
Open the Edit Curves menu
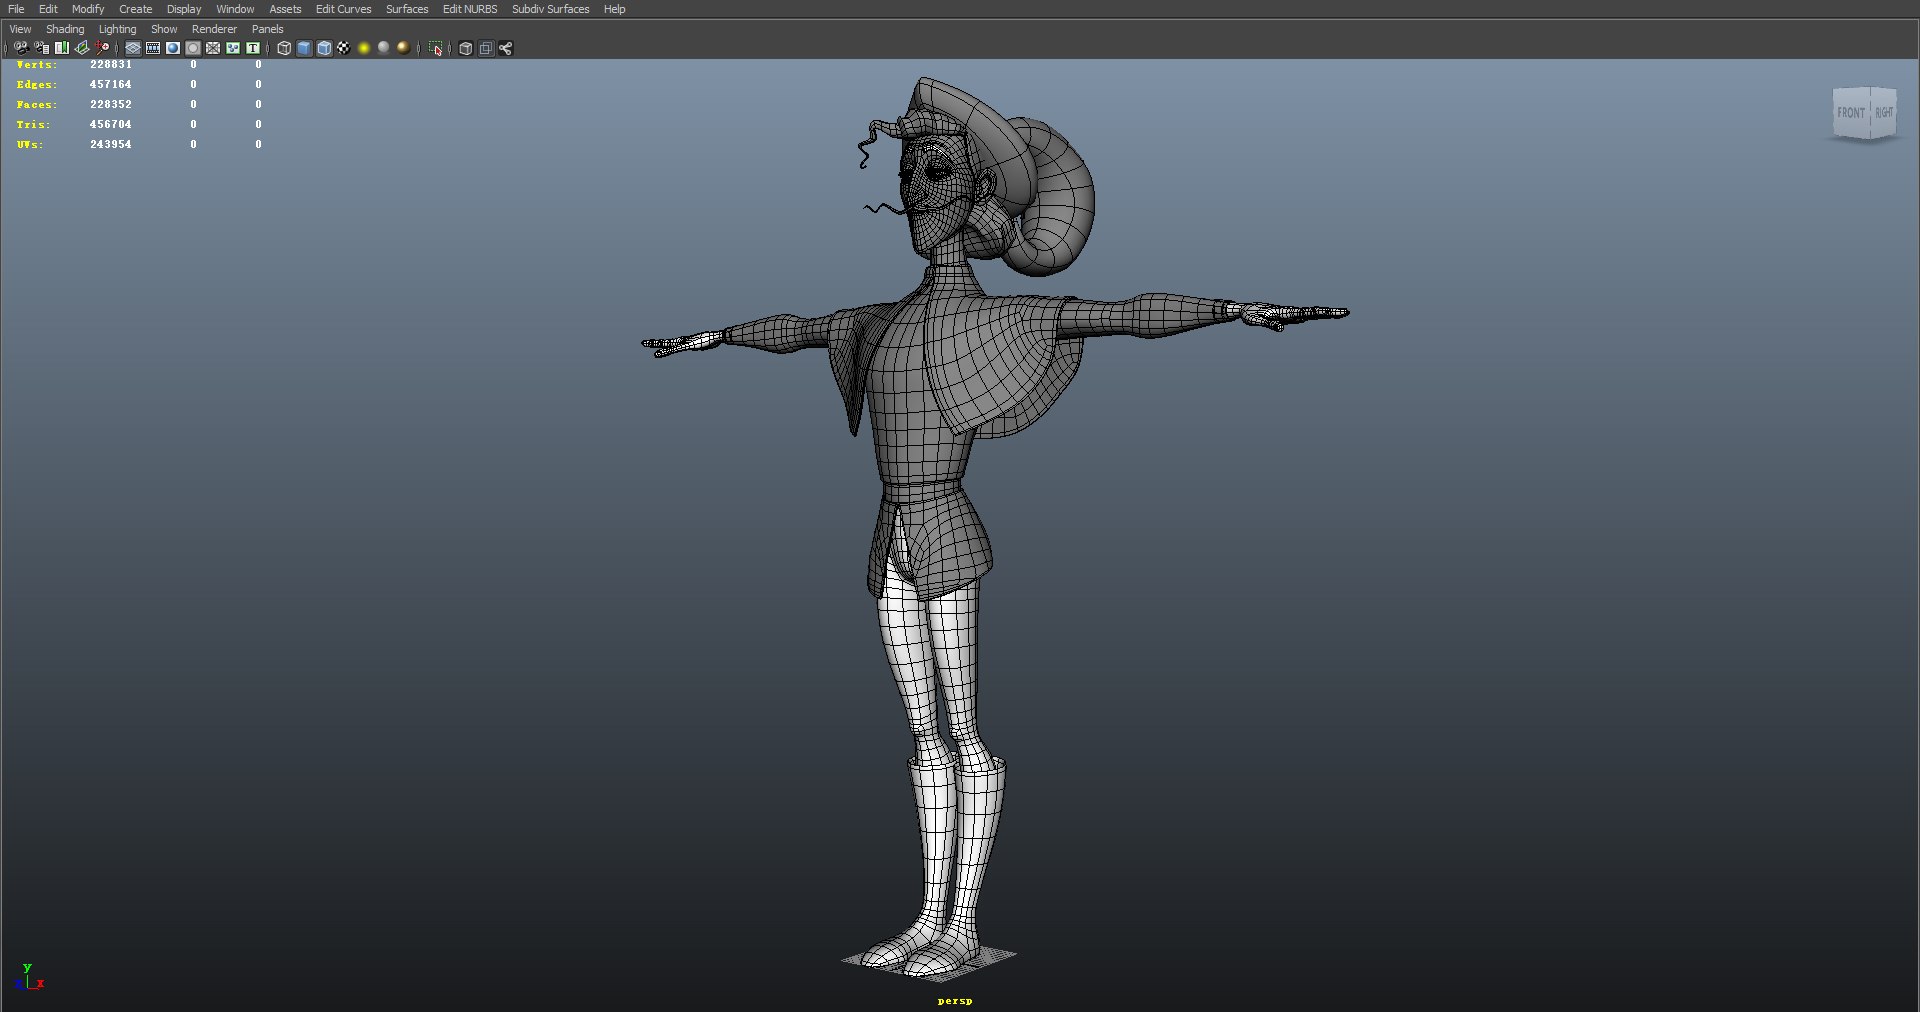343,9
